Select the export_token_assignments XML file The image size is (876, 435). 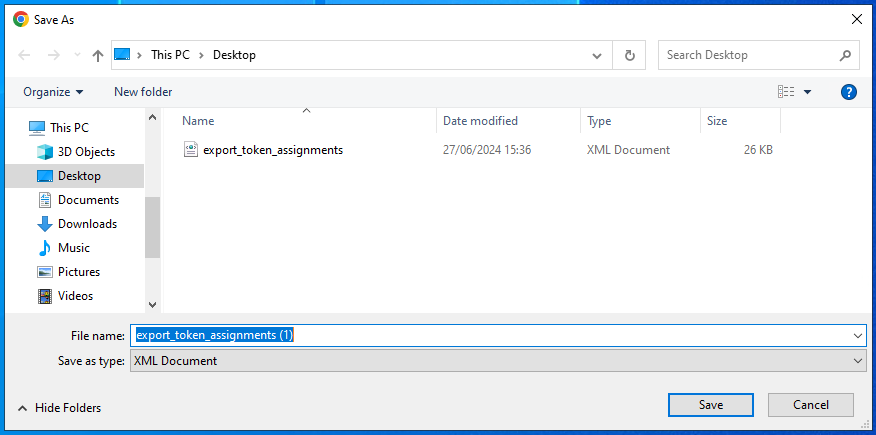click(x=272, y=150)
